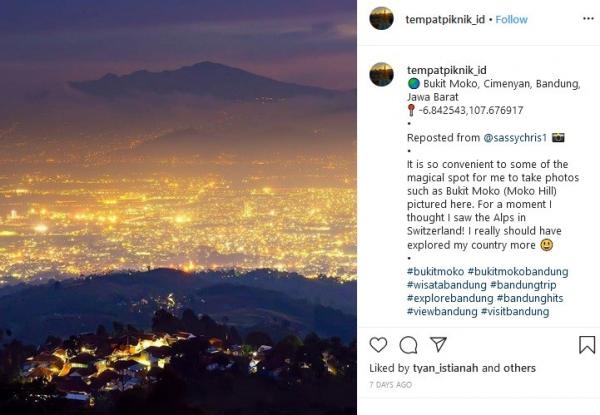Visit the @sassychris1 mention
Viewport: 600px width, 415px height.
click(514, 136)
